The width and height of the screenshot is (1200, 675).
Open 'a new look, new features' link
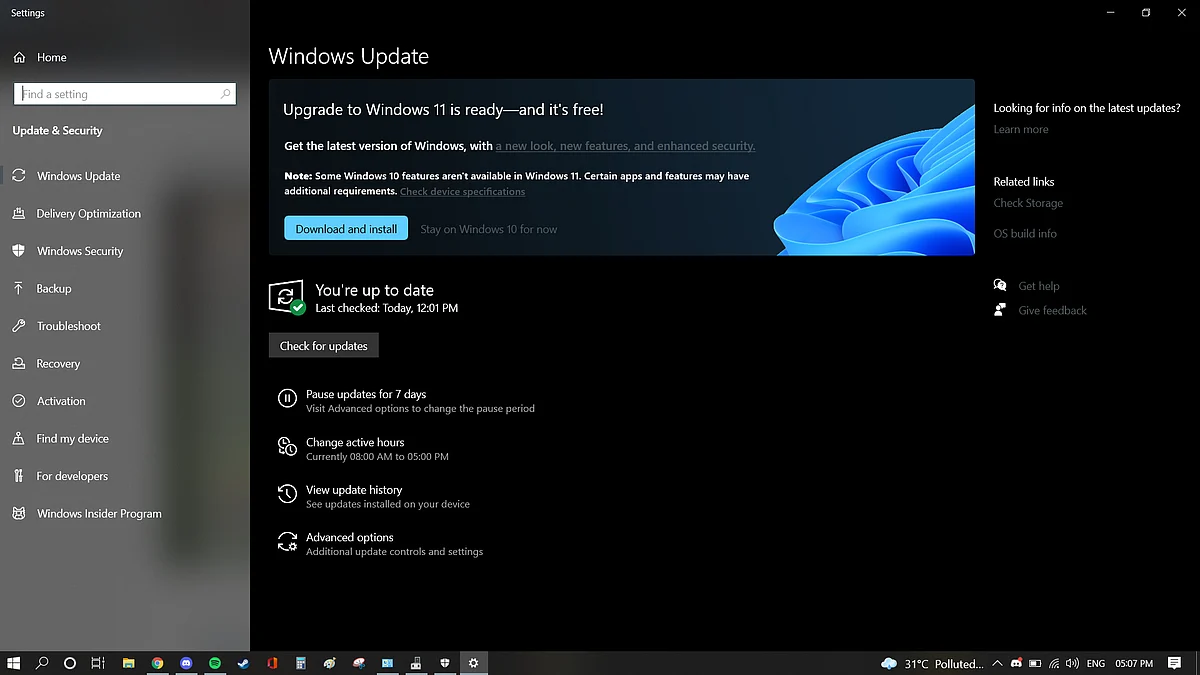point(625,146)
